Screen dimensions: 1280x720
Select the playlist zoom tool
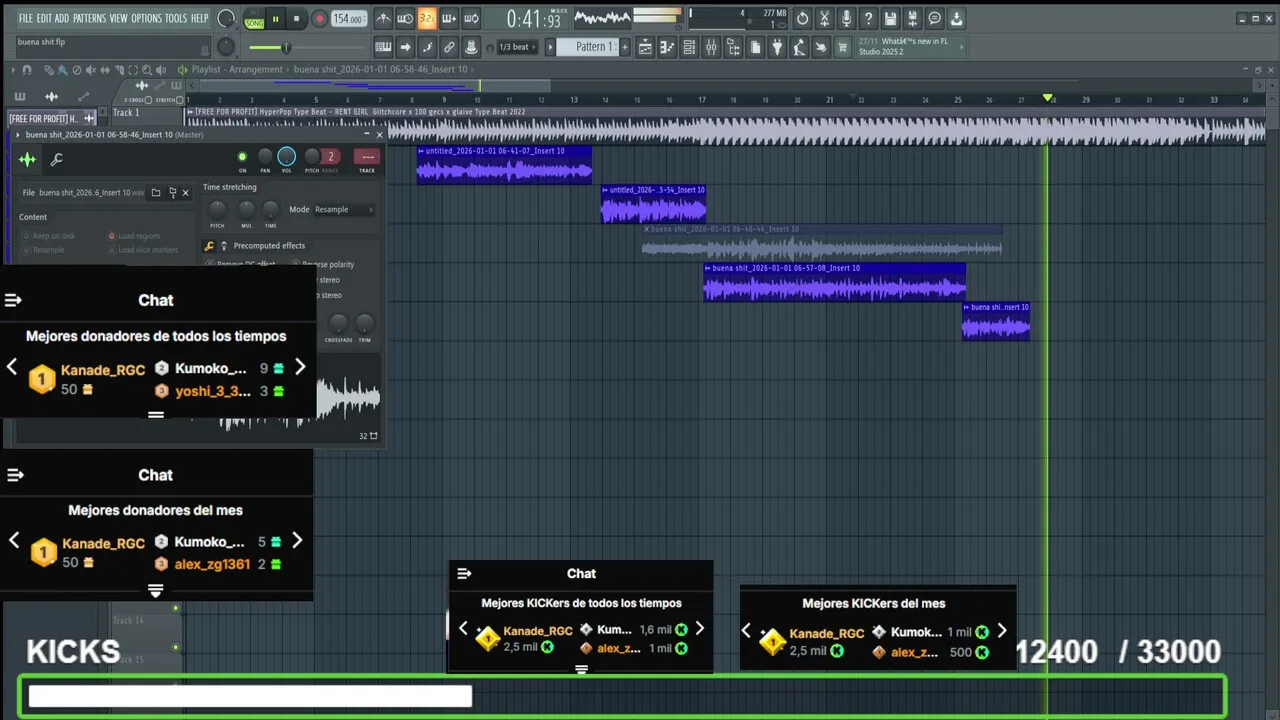[146, 69]
